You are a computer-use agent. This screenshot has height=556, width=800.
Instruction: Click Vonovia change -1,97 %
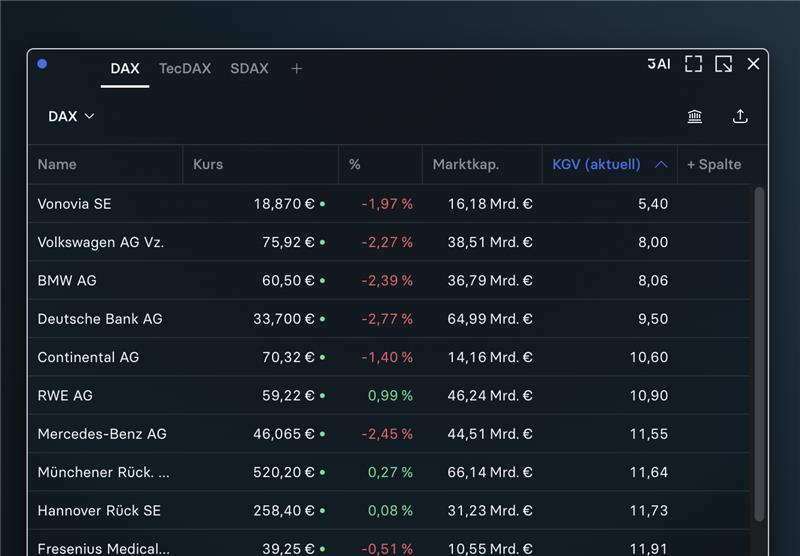[387, 204]
